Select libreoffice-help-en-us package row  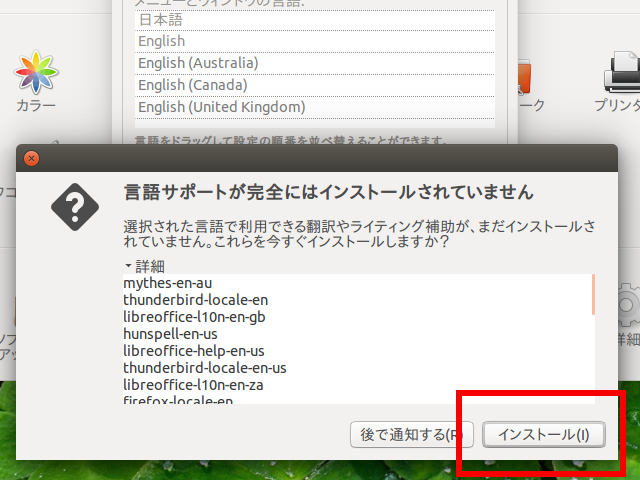(193, 351)
